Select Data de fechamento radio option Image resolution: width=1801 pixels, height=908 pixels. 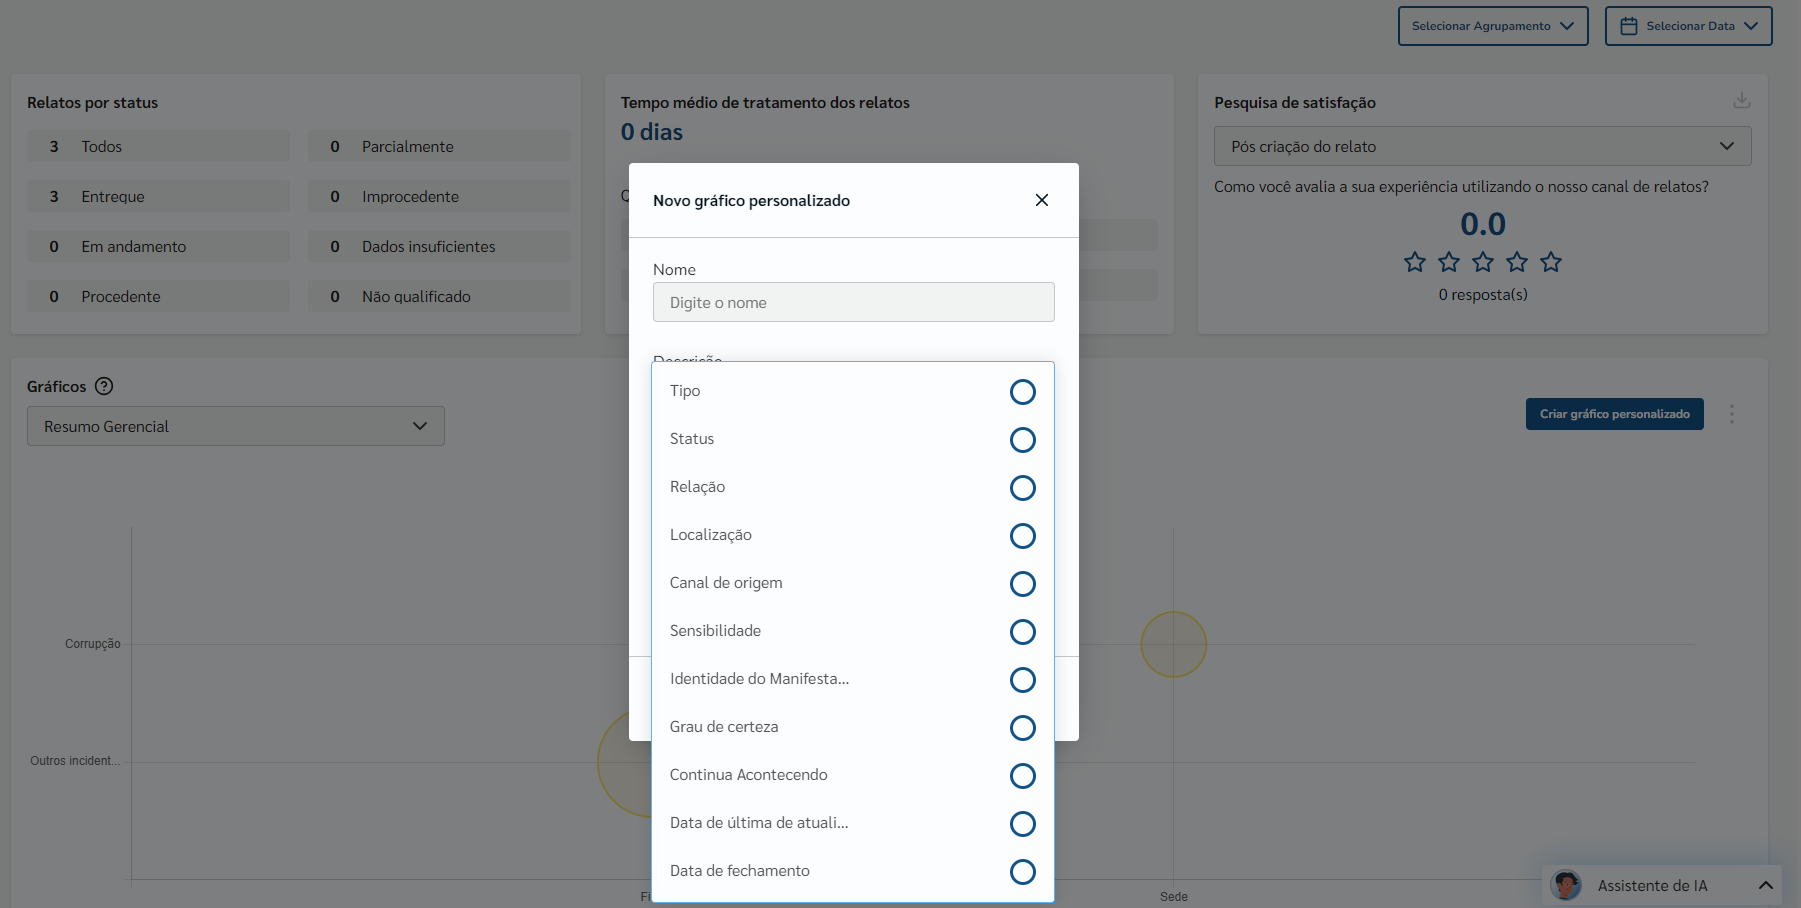(x=1022, y=872)
